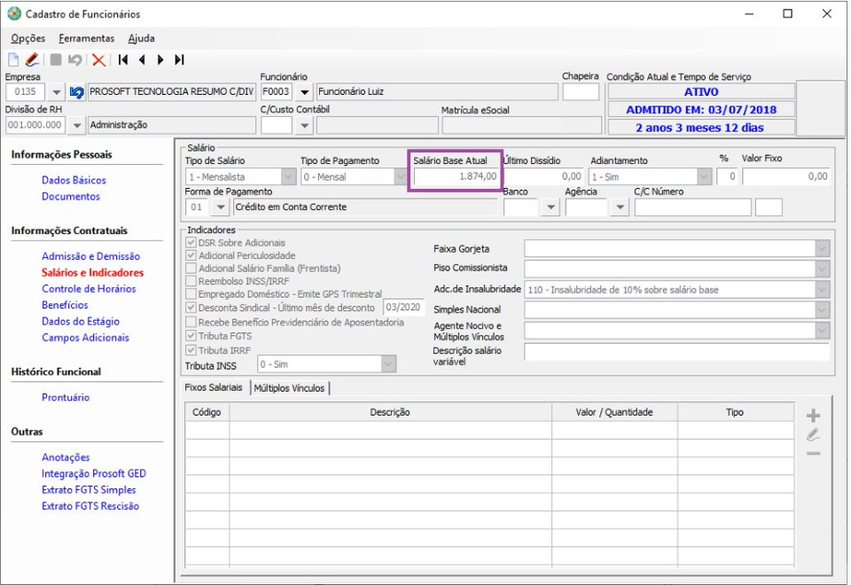
Task: Click the blue refresh icon beside Empresa
Action: pos(76,92)
